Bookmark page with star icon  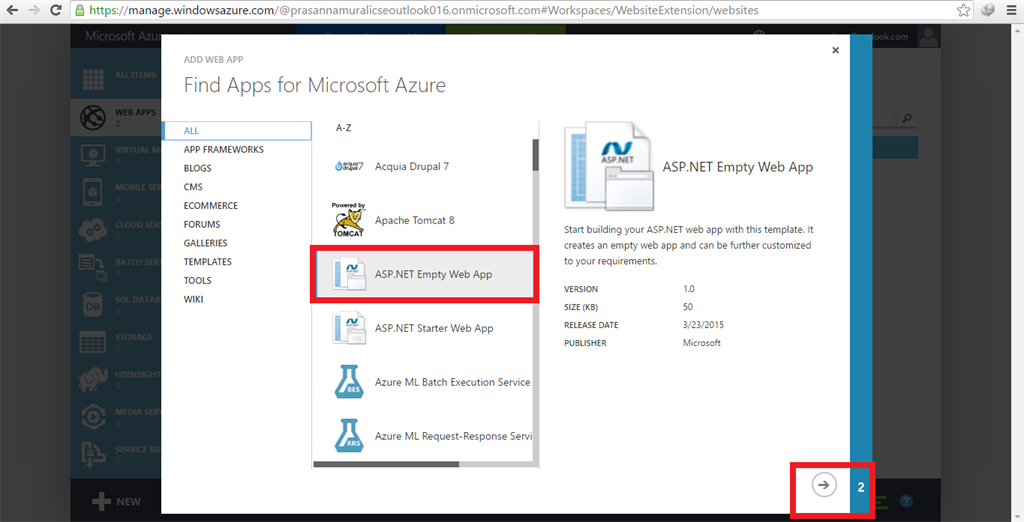coord(963,10)
